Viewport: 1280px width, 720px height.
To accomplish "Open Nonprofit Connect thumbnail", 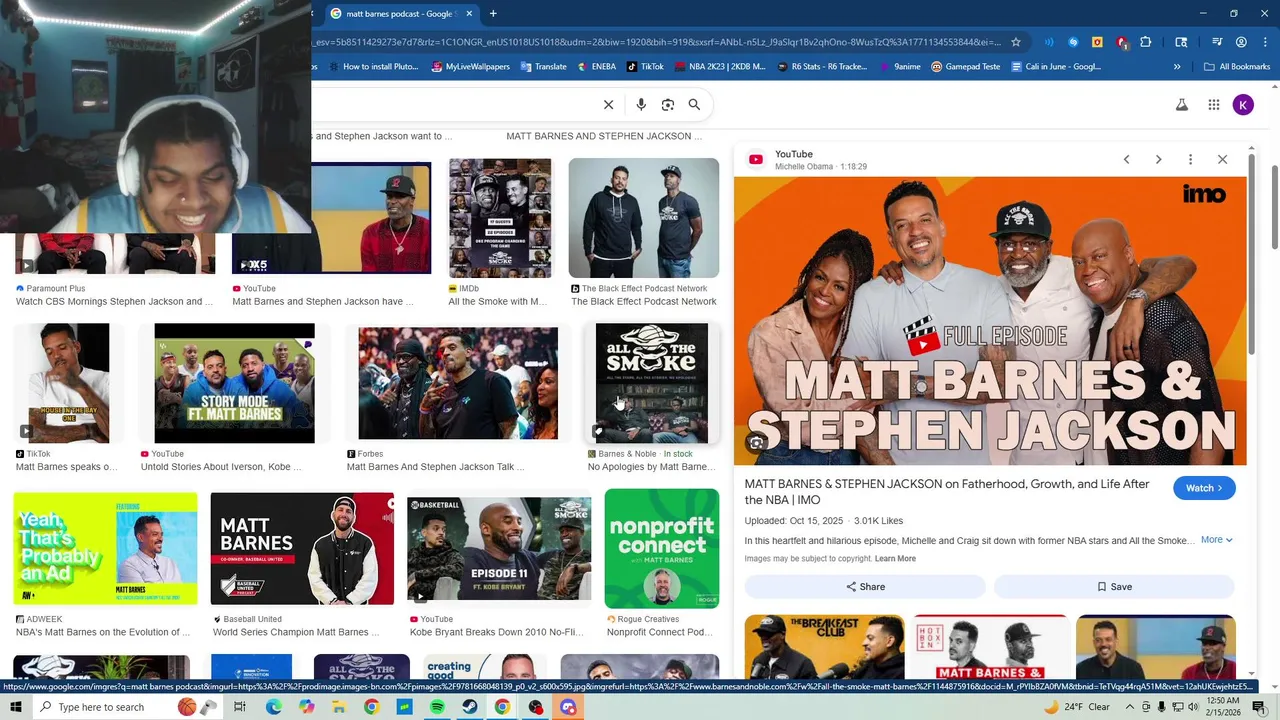I will coord(662,548).
